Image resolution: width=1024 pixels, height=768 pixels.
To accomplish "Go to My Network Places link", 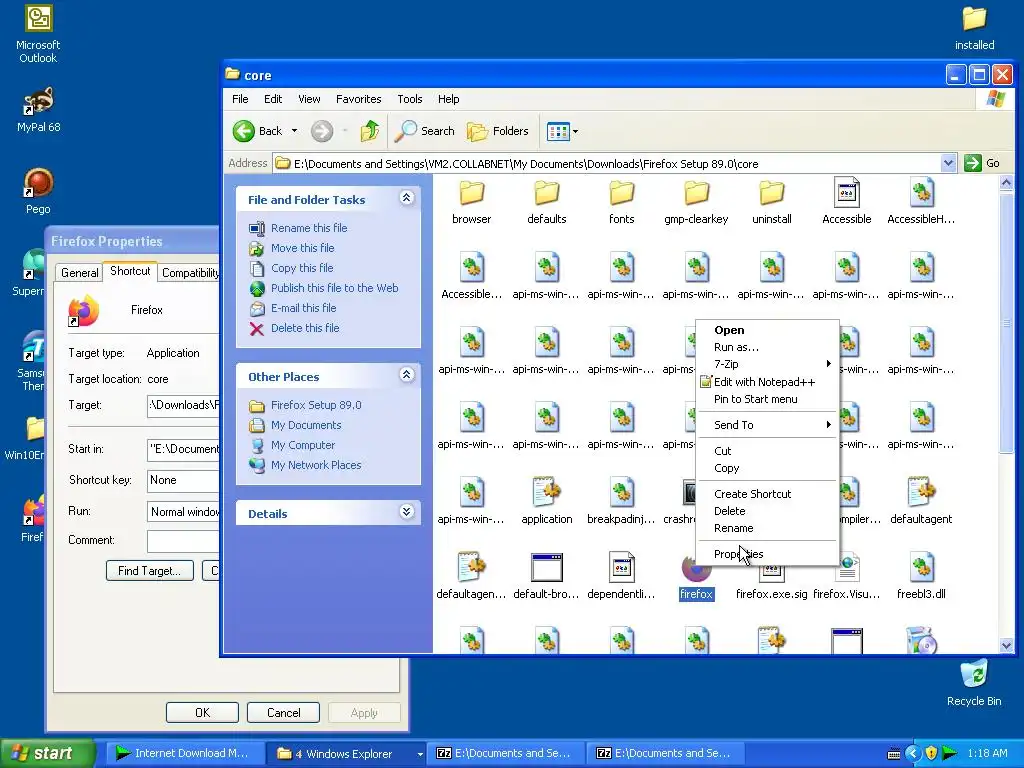I will [316, 465].
